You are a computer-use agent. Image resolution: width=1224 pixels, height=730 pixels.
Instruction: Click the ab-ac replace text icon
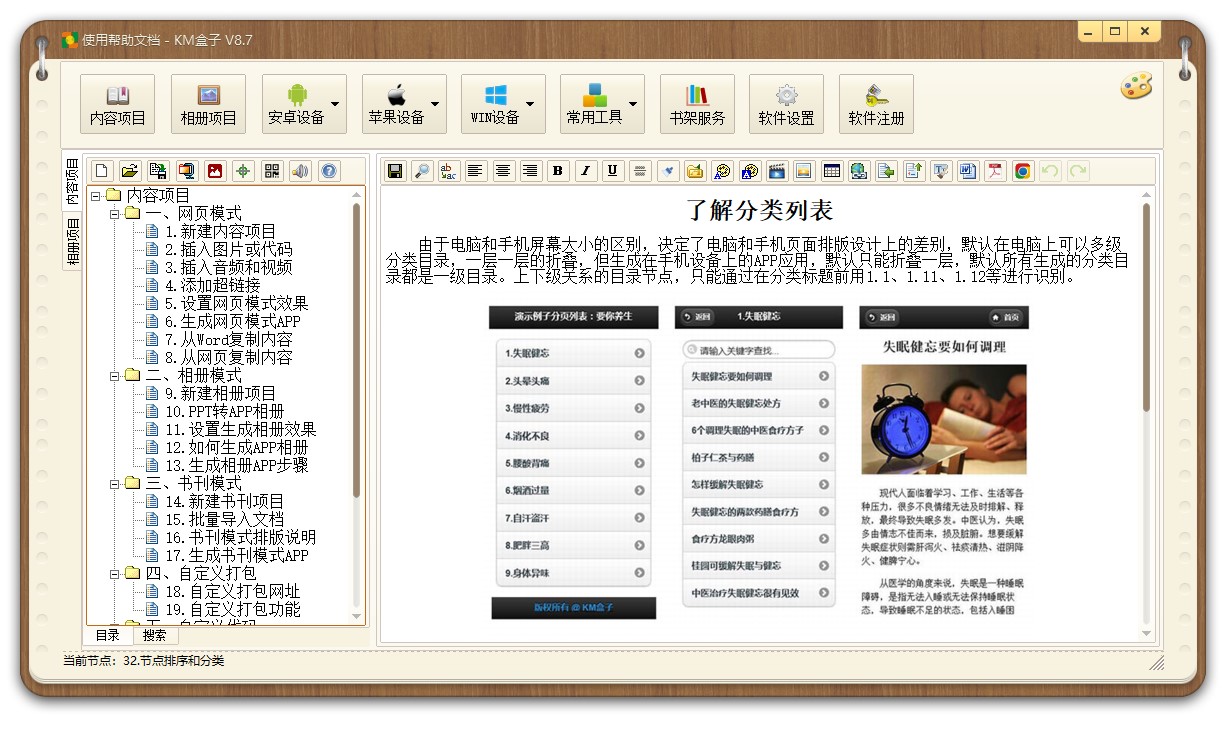[450, 171]
